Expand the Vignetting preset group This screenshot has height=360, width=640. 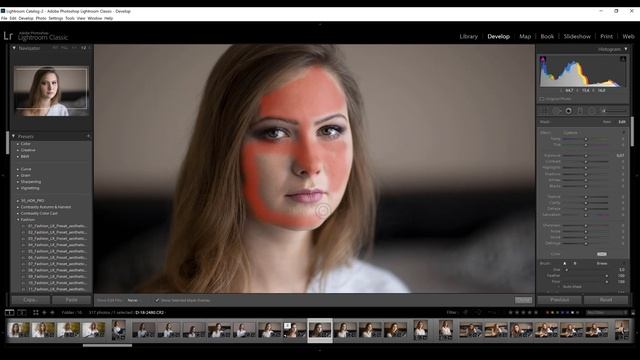(x=18, y=188)
